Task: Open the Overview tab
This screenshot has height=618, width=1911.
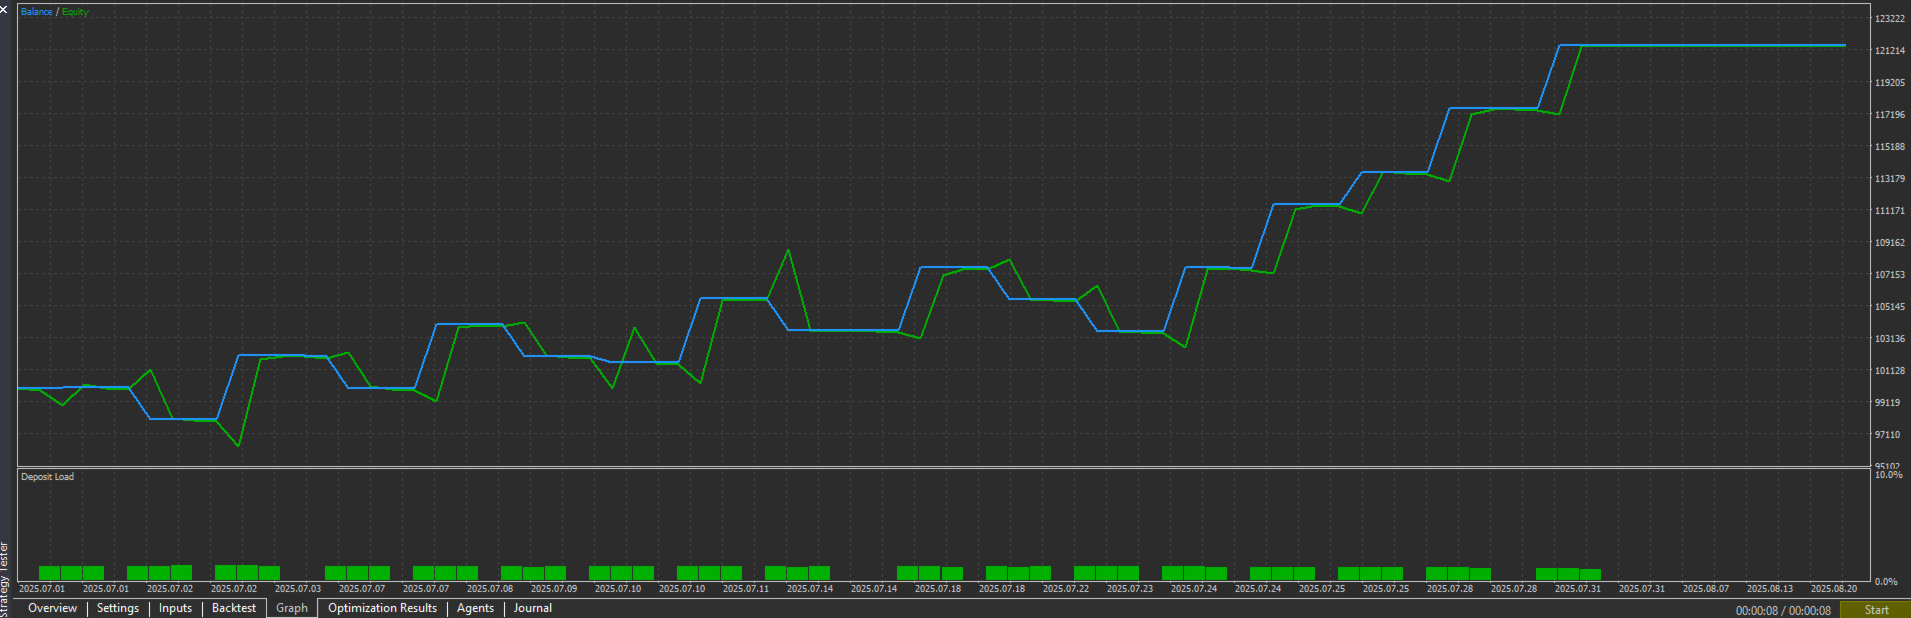Action: [x=52, y=608]
